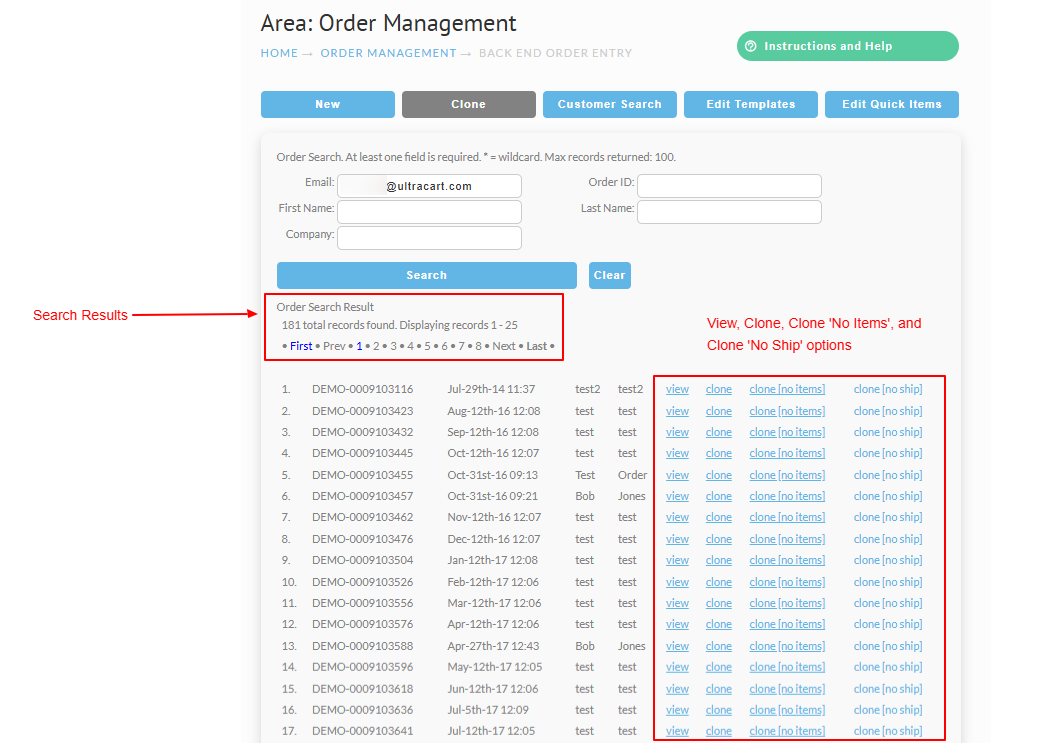Clear the search form
Viewport: 1037px width, 743px height.
click(x=610, y=275)
